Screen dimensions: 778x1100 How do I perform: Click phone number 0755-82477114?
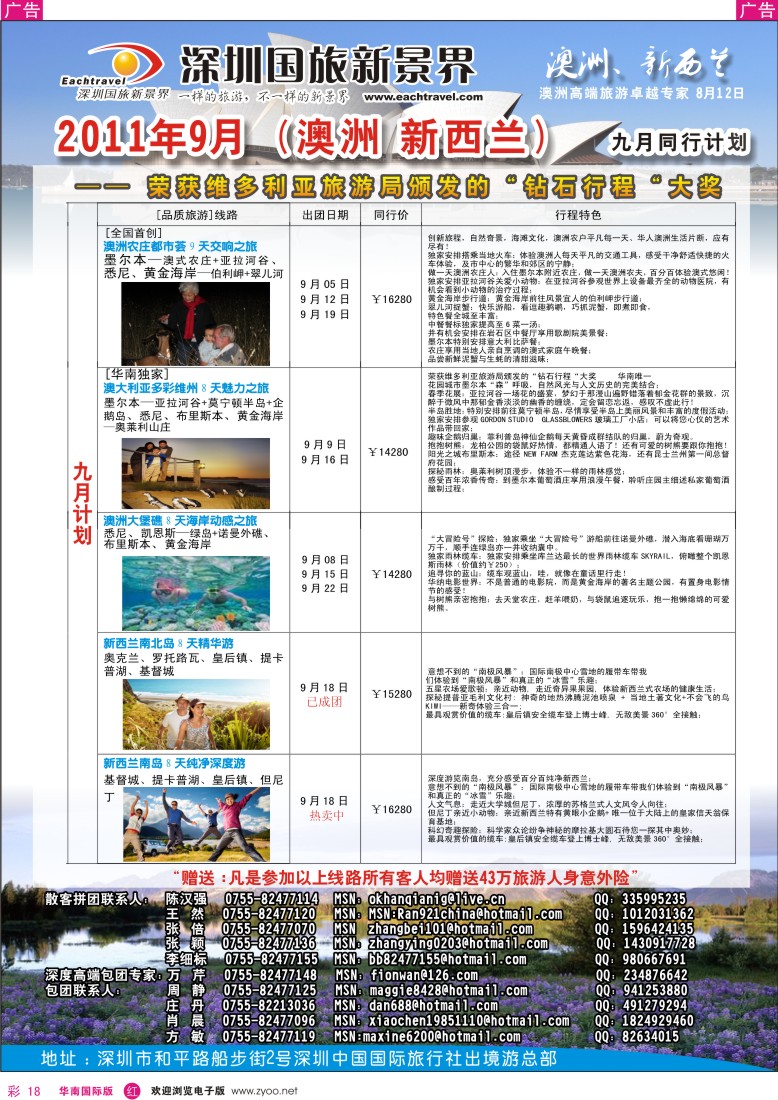point(271,899)
